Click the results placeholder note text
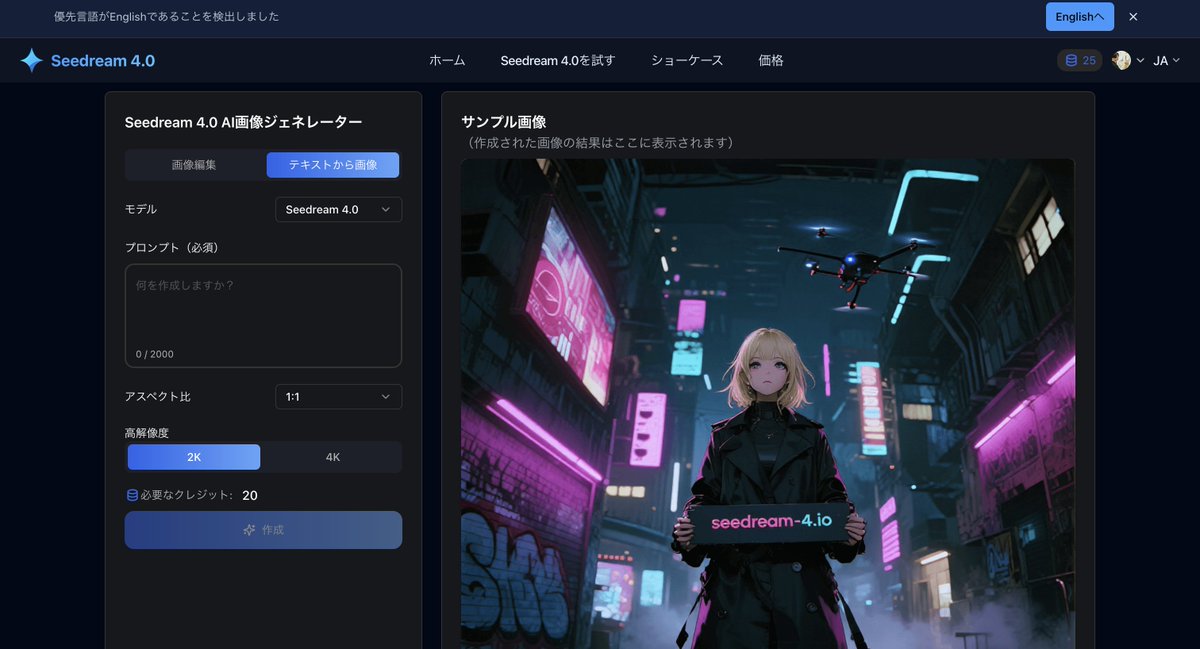 tap(601, 143)
